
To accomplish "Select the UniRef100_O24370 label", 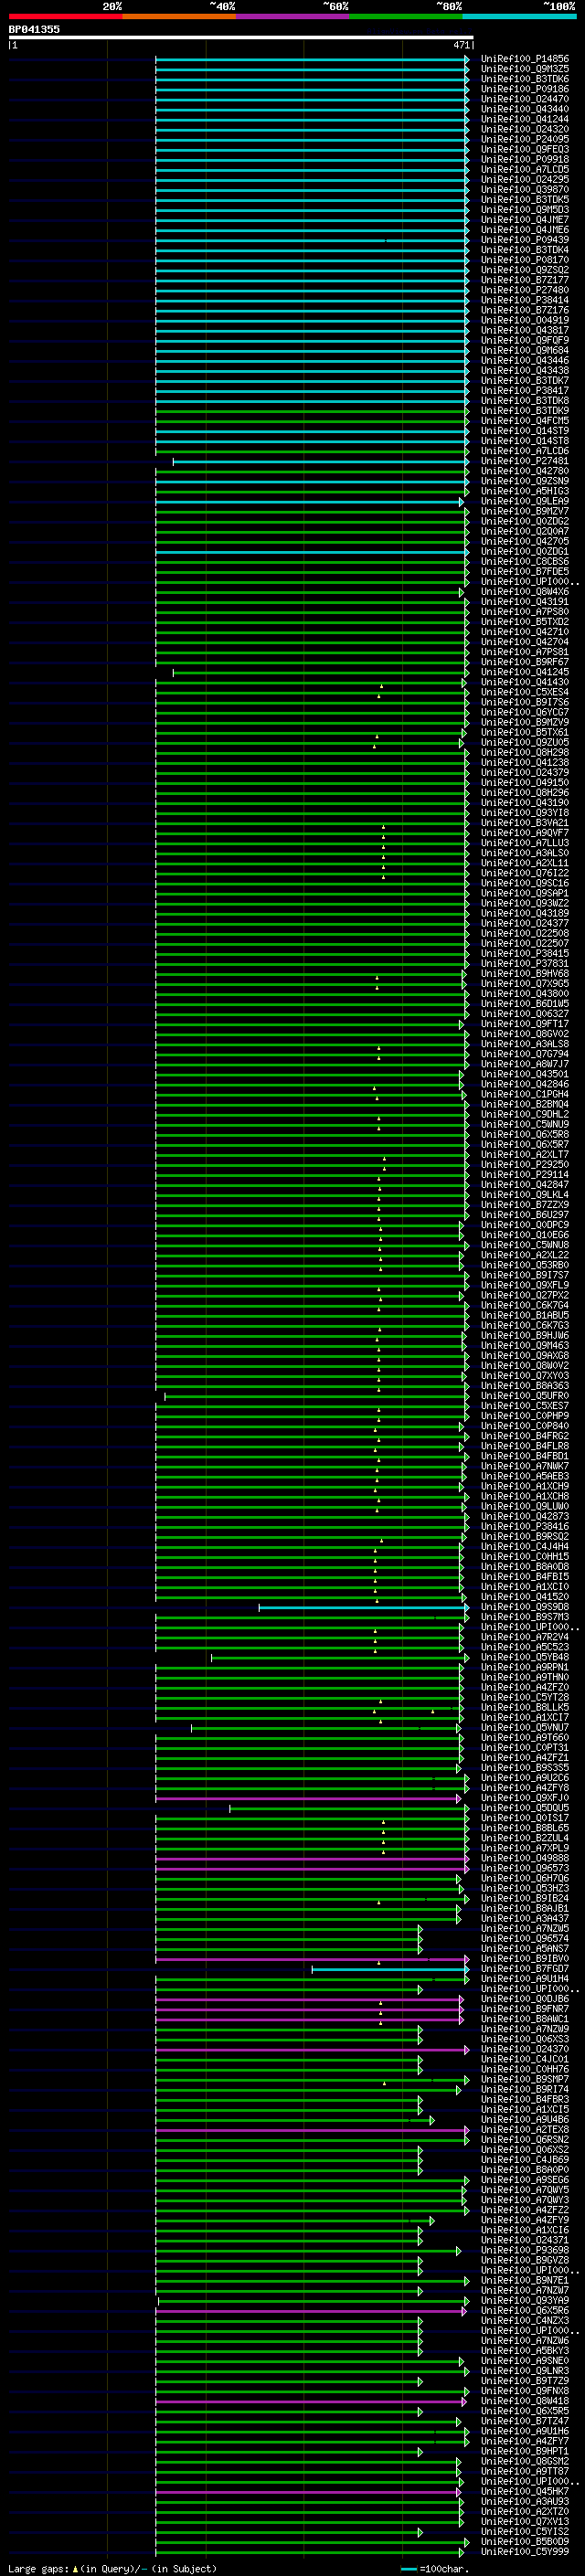I will pos(525,2049).
